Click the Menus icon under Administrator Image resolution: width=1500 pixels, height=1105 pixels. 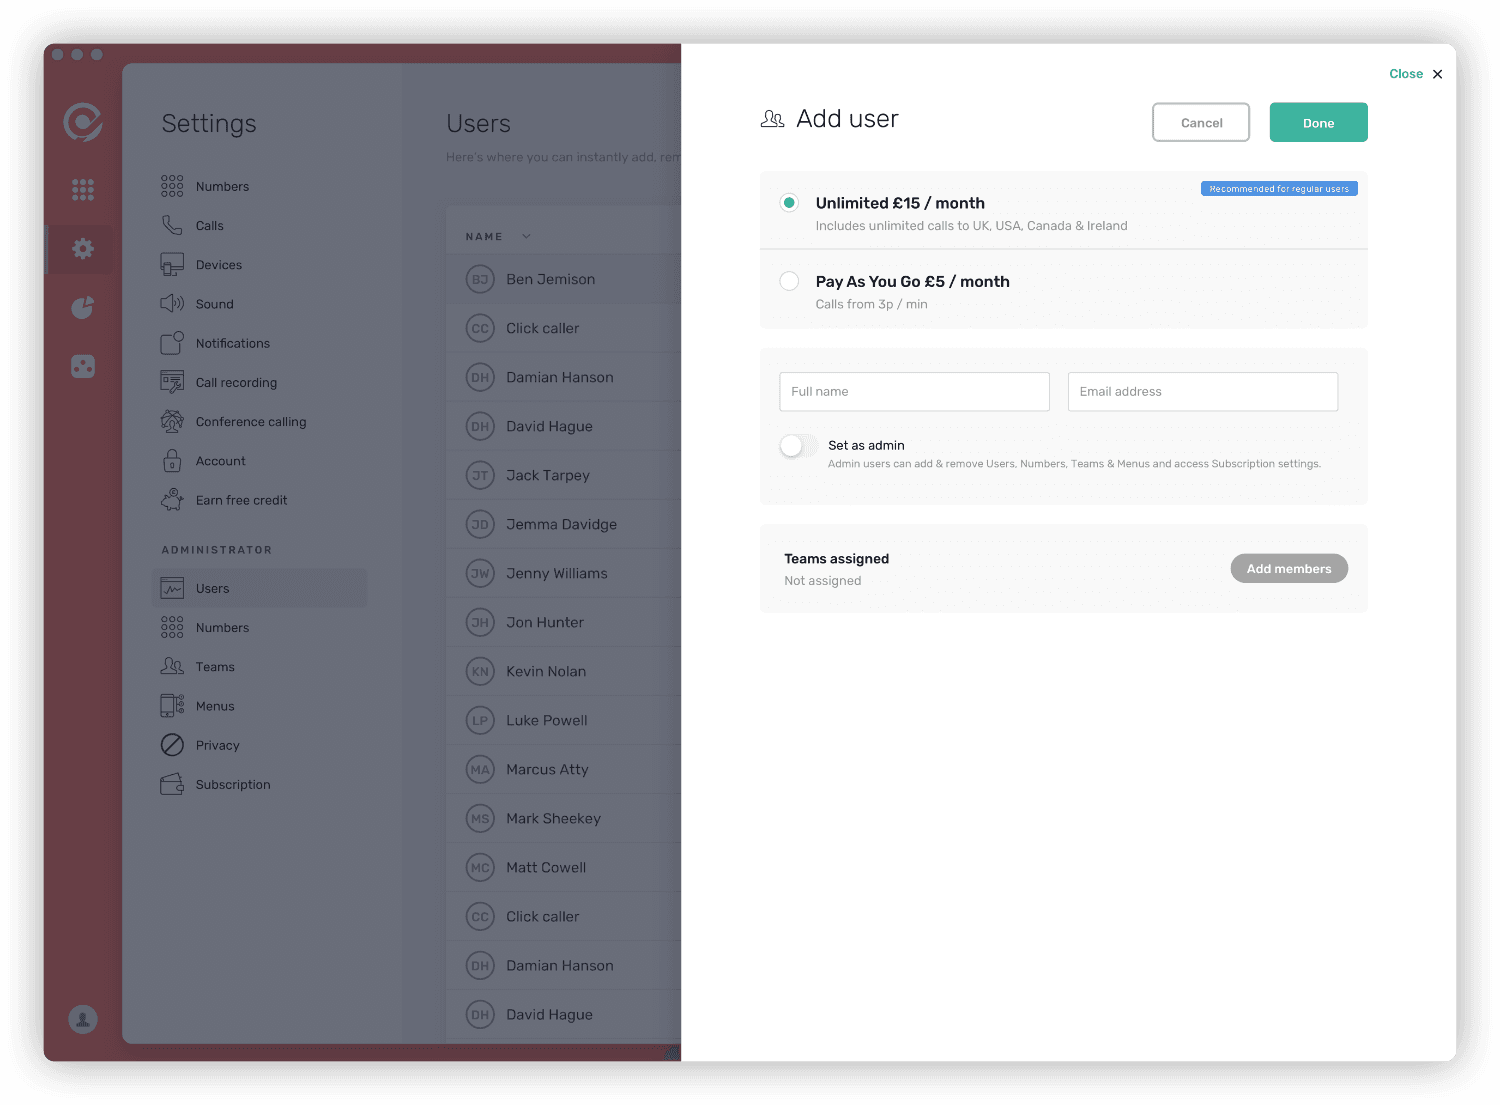(172, 706)
